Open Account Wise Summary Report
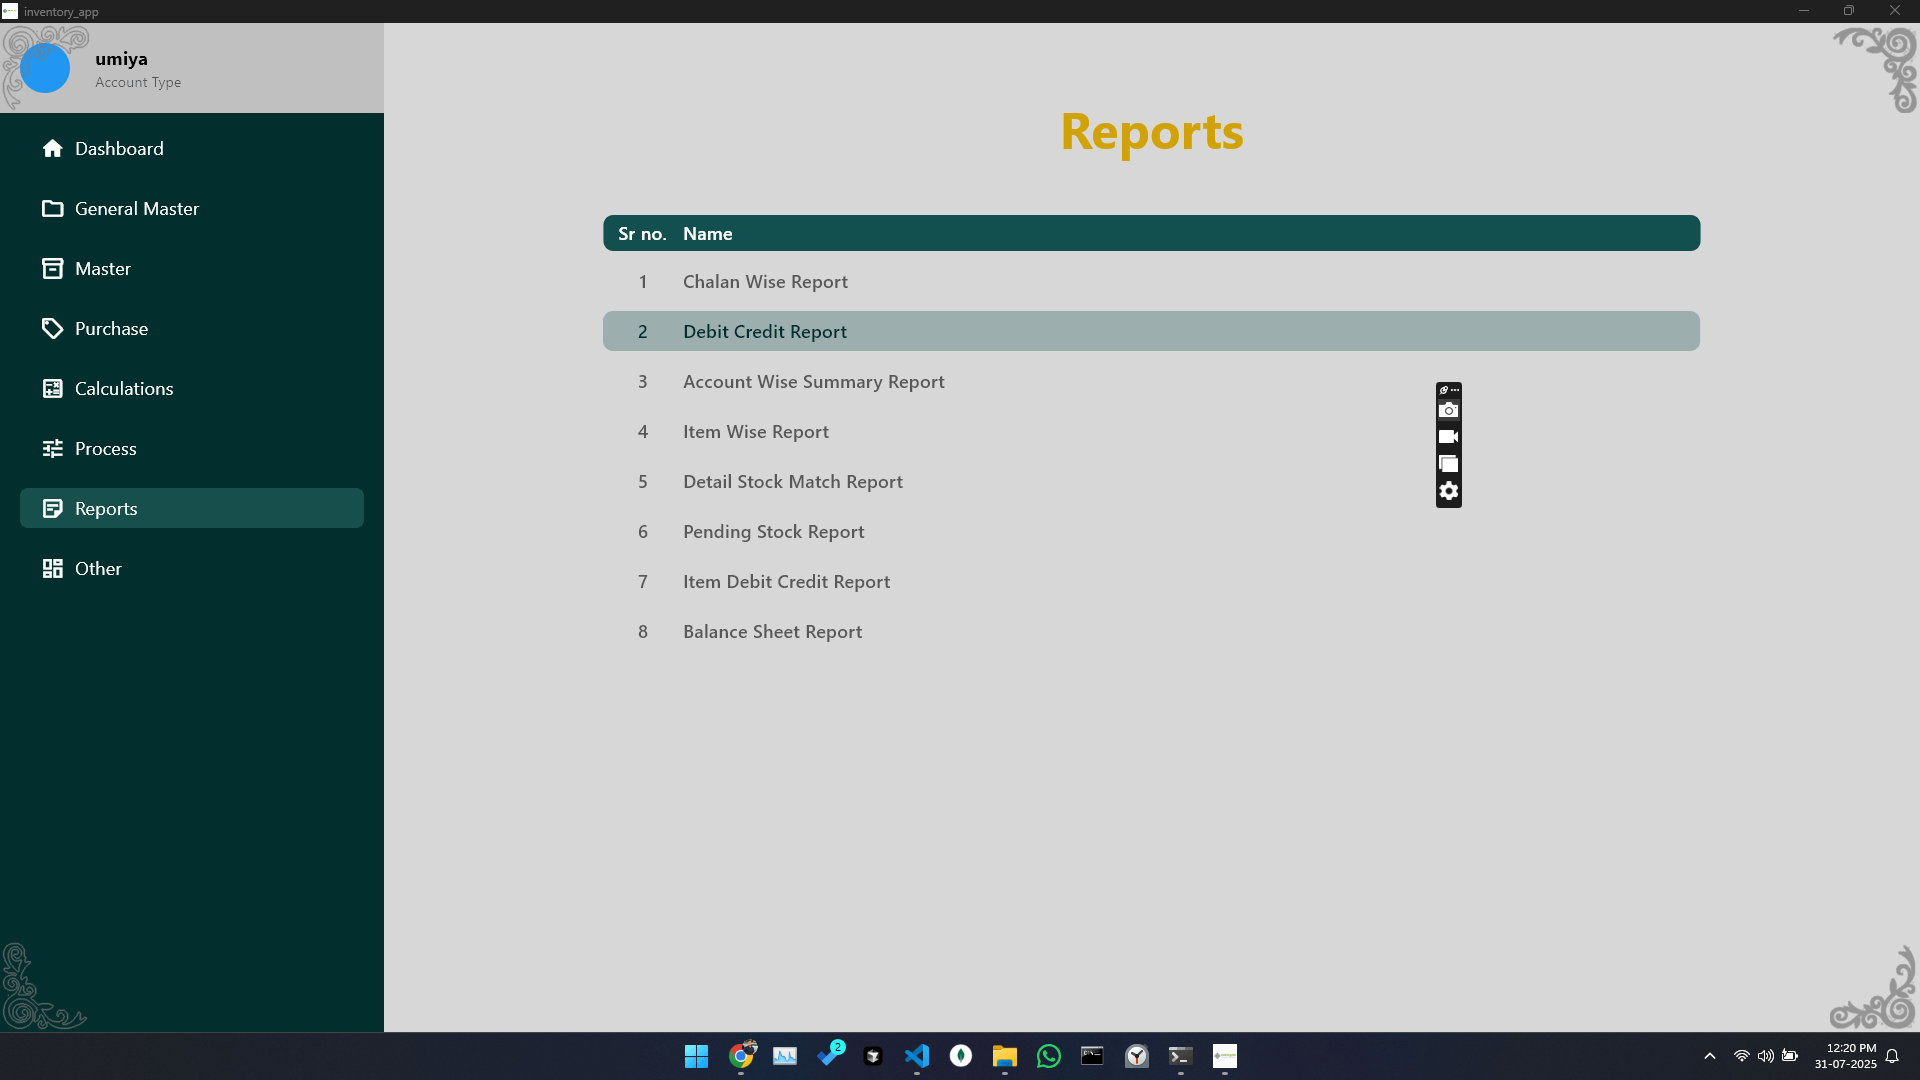1920x1080 pixels. pos(813,382)
